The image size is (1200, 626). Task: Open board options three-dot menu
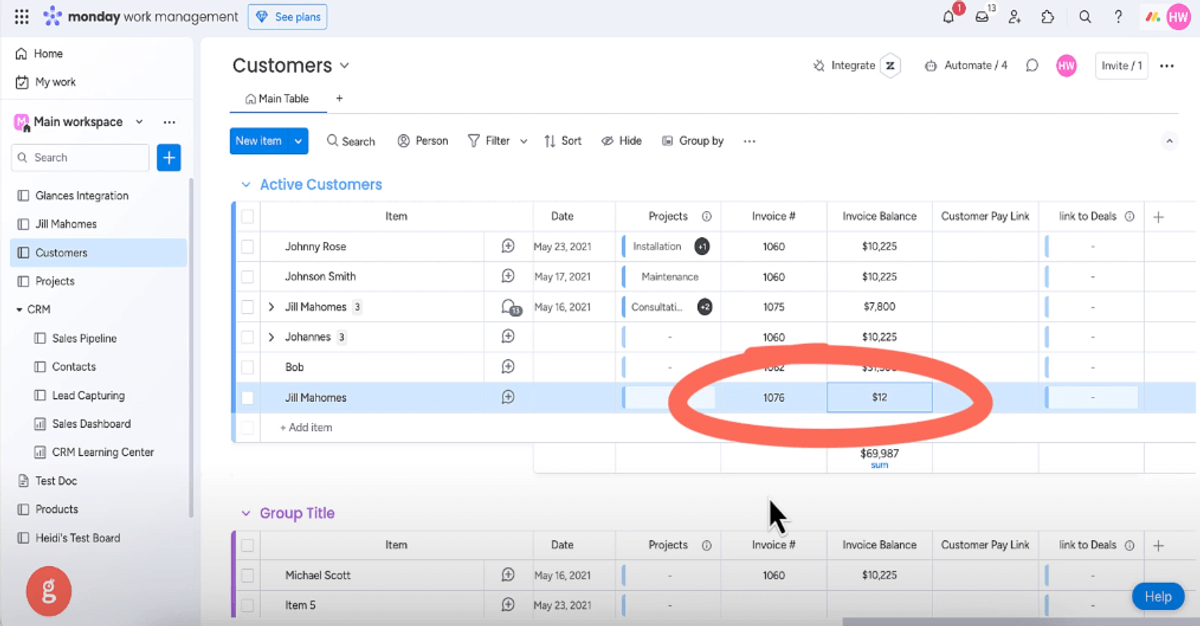point(1166,66)
